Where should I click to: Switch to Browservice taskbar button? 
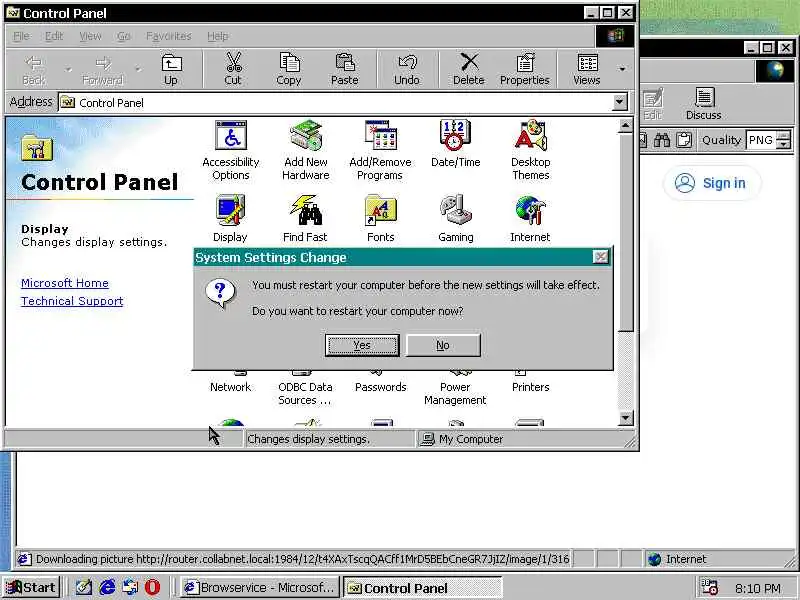(260, 587)
